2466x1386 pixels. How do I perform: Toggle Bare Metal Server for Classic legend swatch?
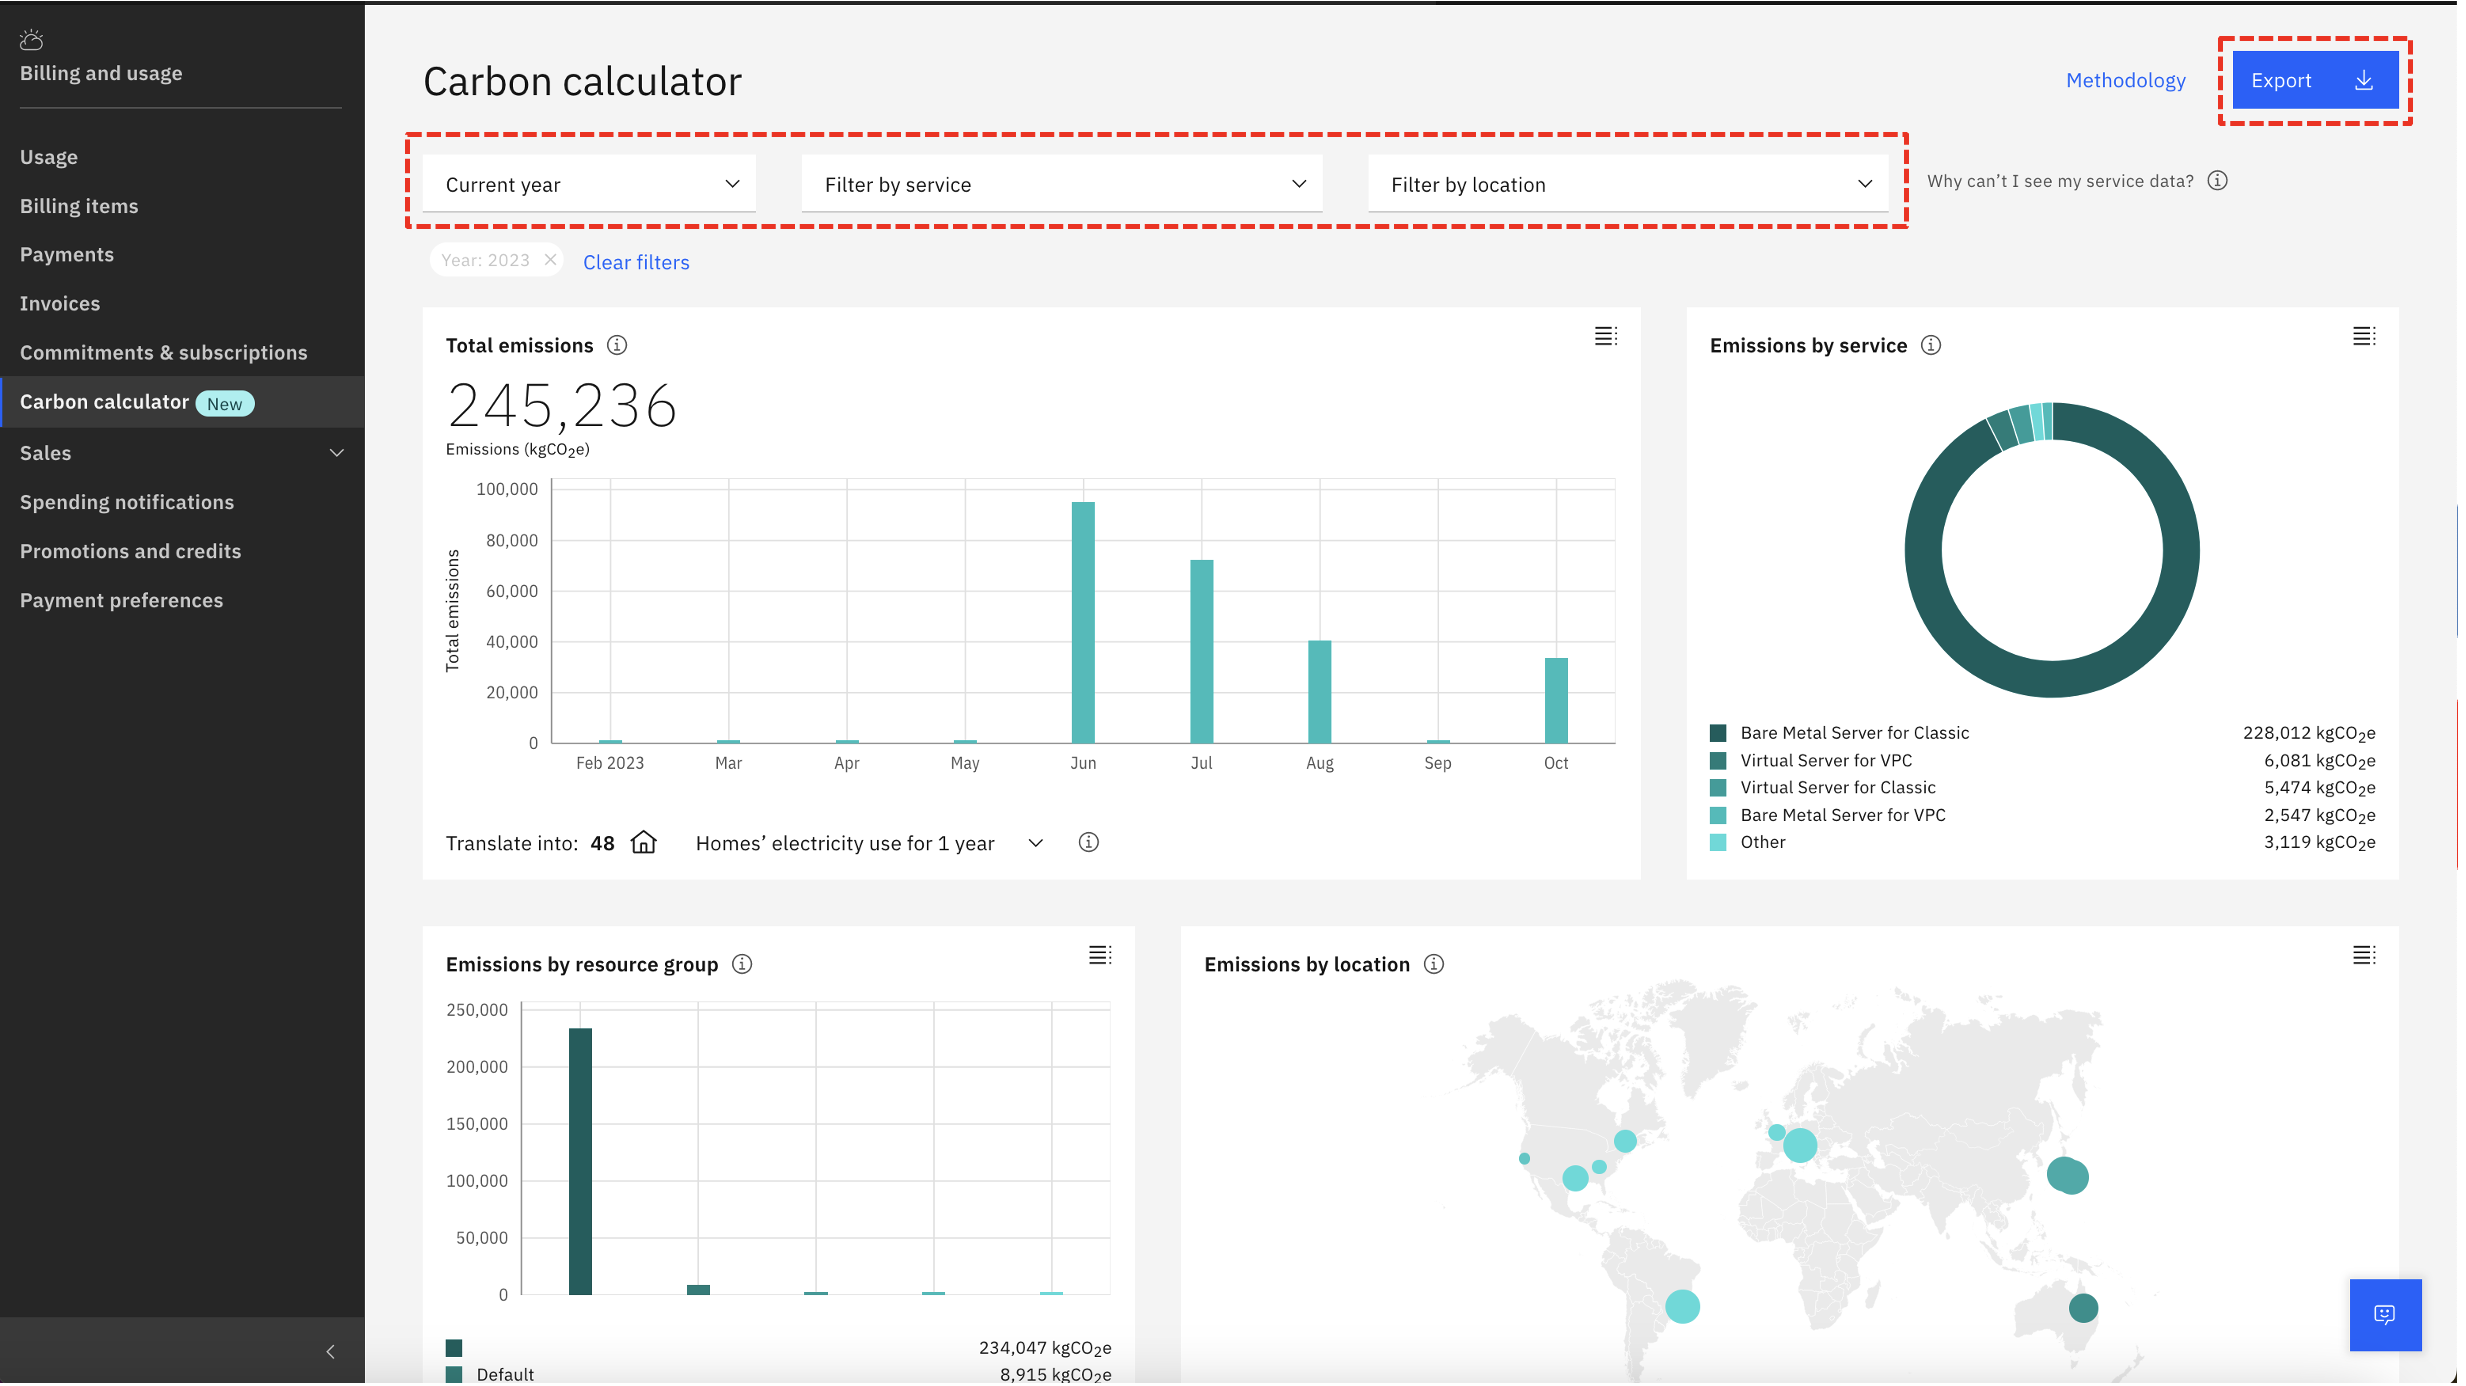tap(1718, 734)
